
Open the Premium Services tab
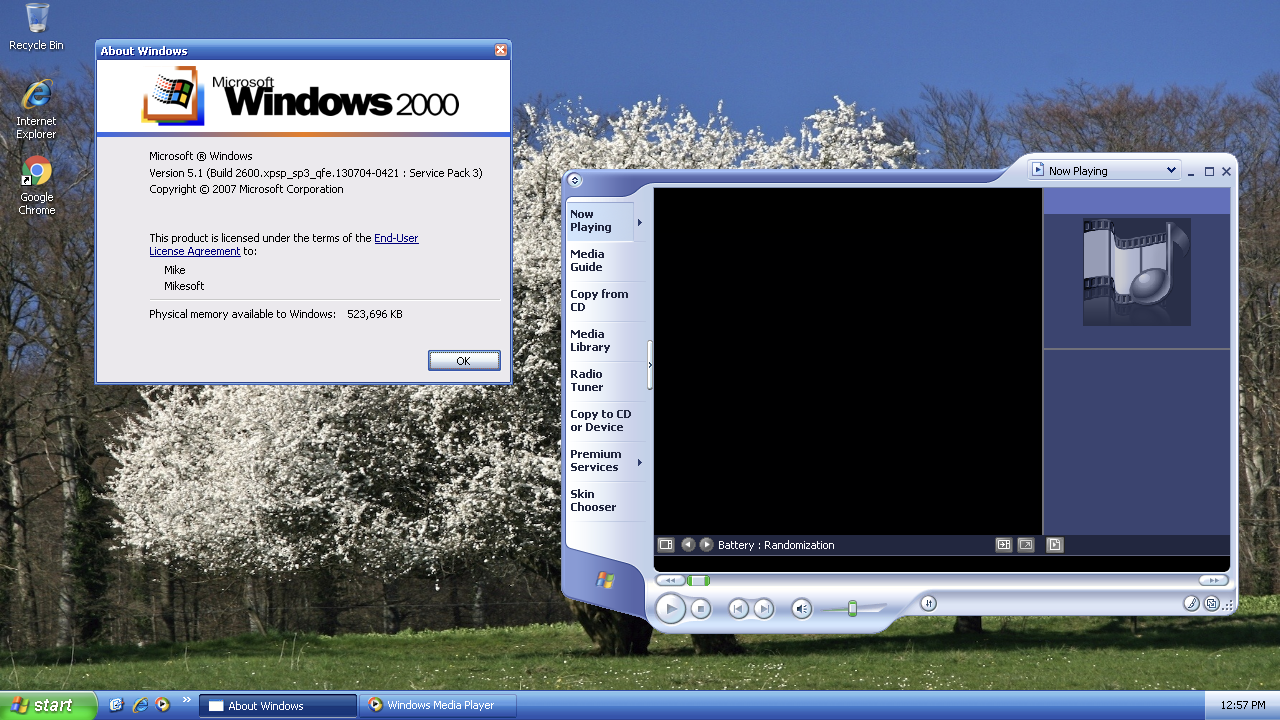click(x=598, y=461)
